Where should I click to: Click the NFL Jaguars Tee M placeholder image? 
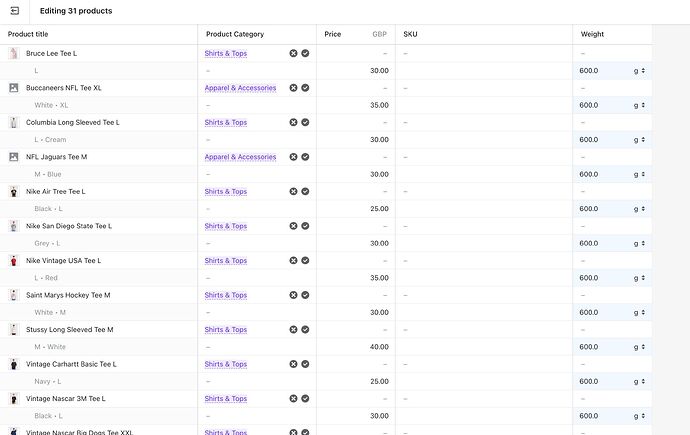[x=14, y=157]
